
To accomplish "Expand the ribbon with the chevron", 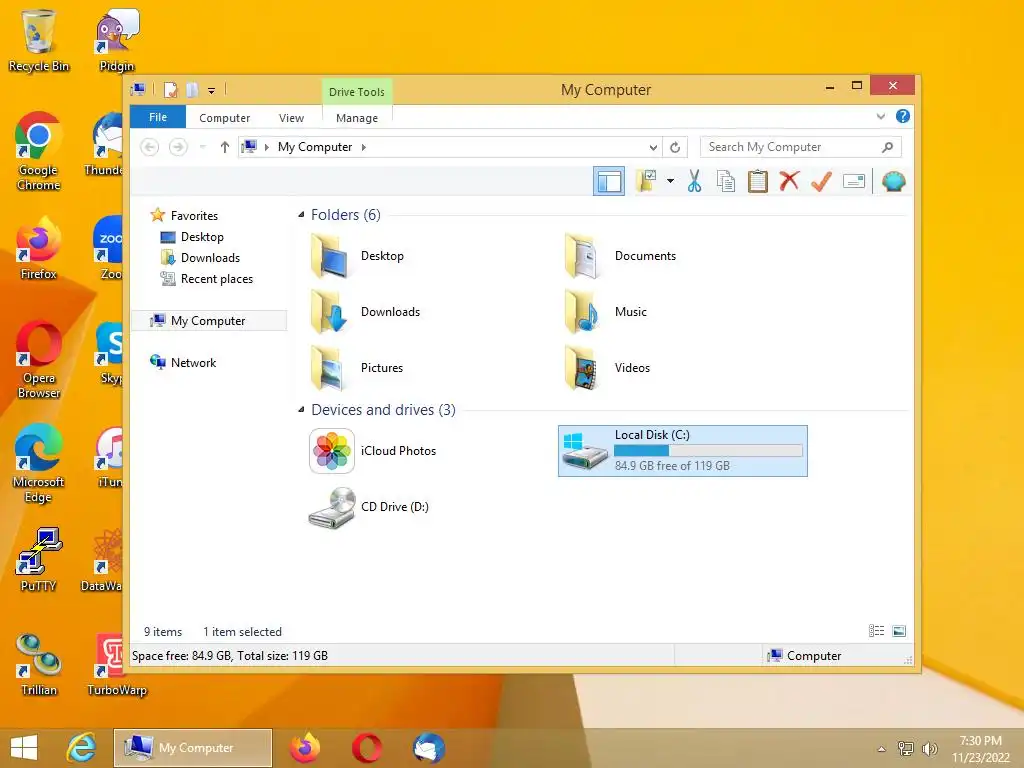I will tap(880, 116).
